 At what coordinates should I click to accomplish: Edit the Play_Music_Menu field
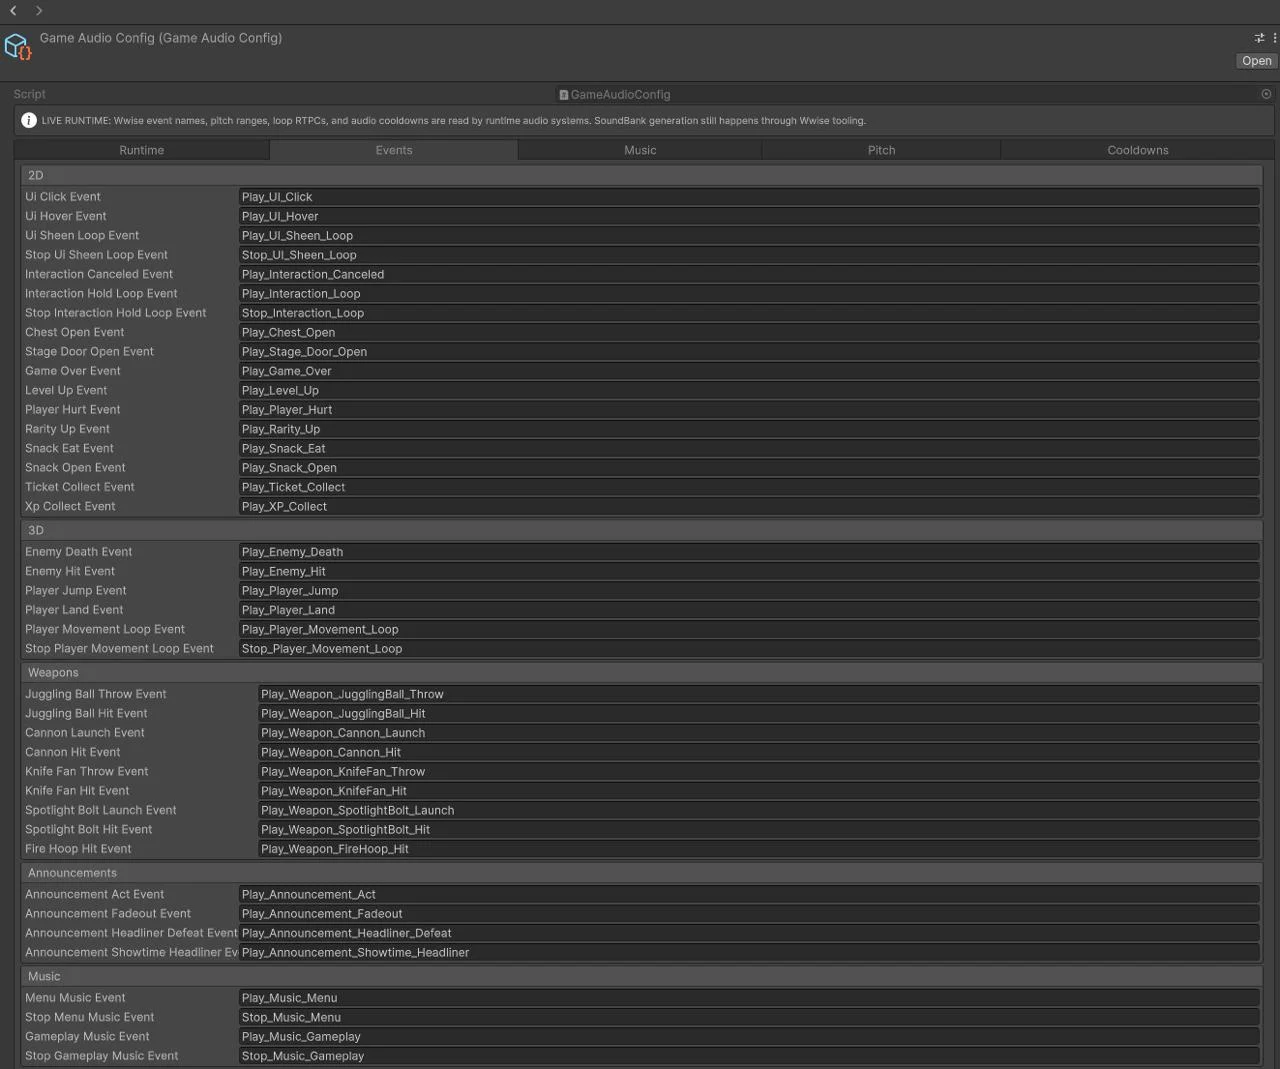point(749,998)
